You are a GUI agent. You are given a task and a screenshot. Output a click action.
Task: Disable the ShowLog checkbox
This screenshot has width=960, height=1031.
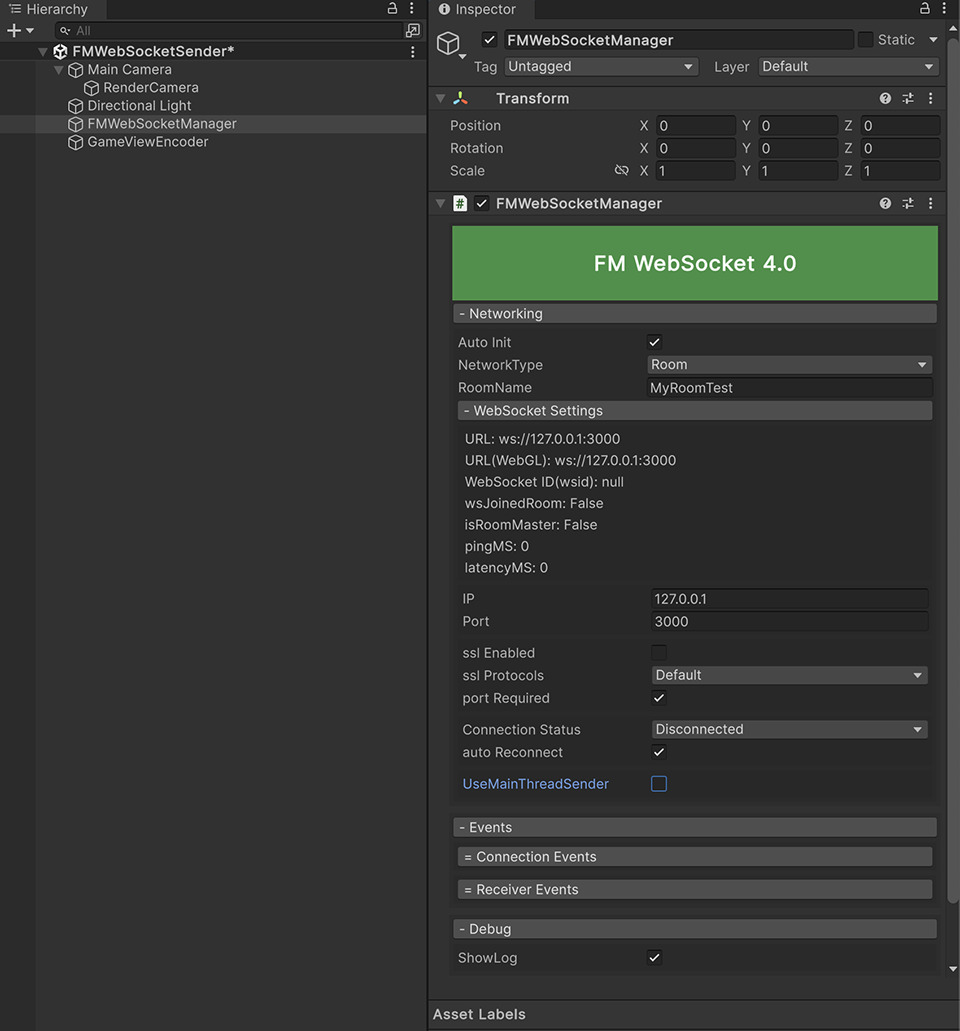pos(654,957)
